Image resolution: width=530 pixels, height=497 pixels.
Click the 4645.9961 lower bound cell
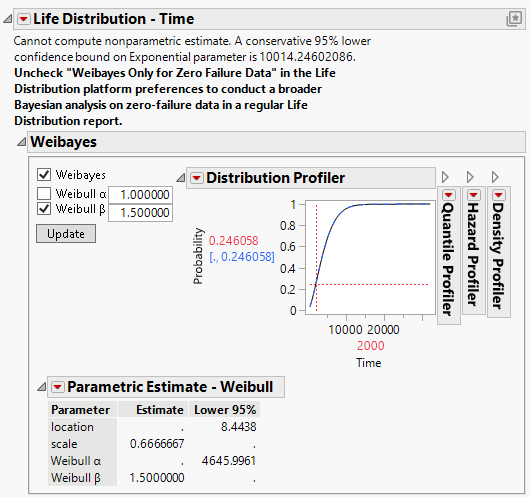(229, 461)
